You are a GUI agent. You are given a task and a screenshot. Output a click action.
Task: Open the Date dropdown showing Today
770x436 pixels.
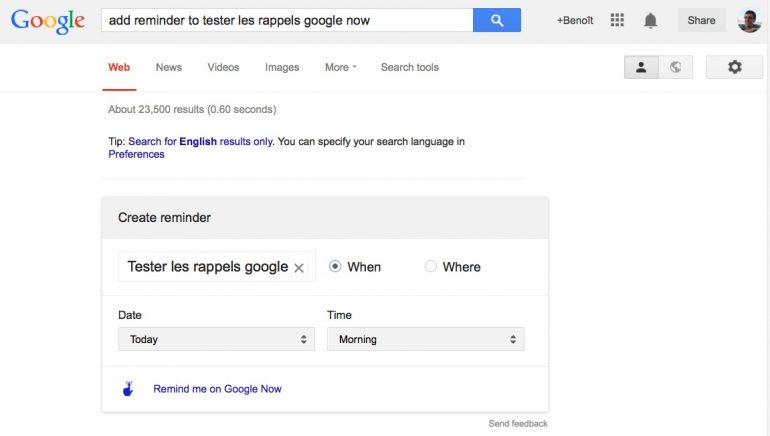(x=216, y=339)
